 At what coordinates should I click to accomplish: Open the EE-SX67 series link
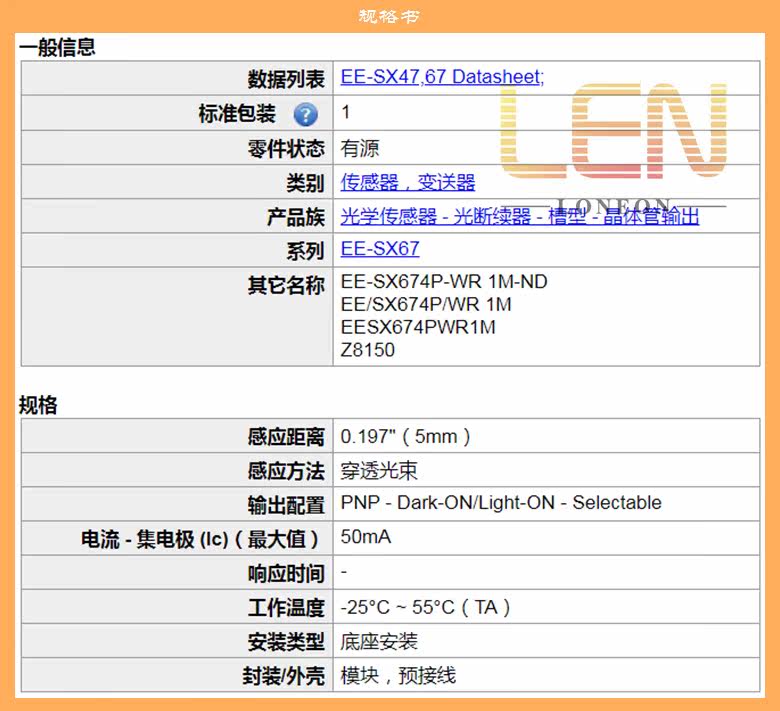click(380, 248)
